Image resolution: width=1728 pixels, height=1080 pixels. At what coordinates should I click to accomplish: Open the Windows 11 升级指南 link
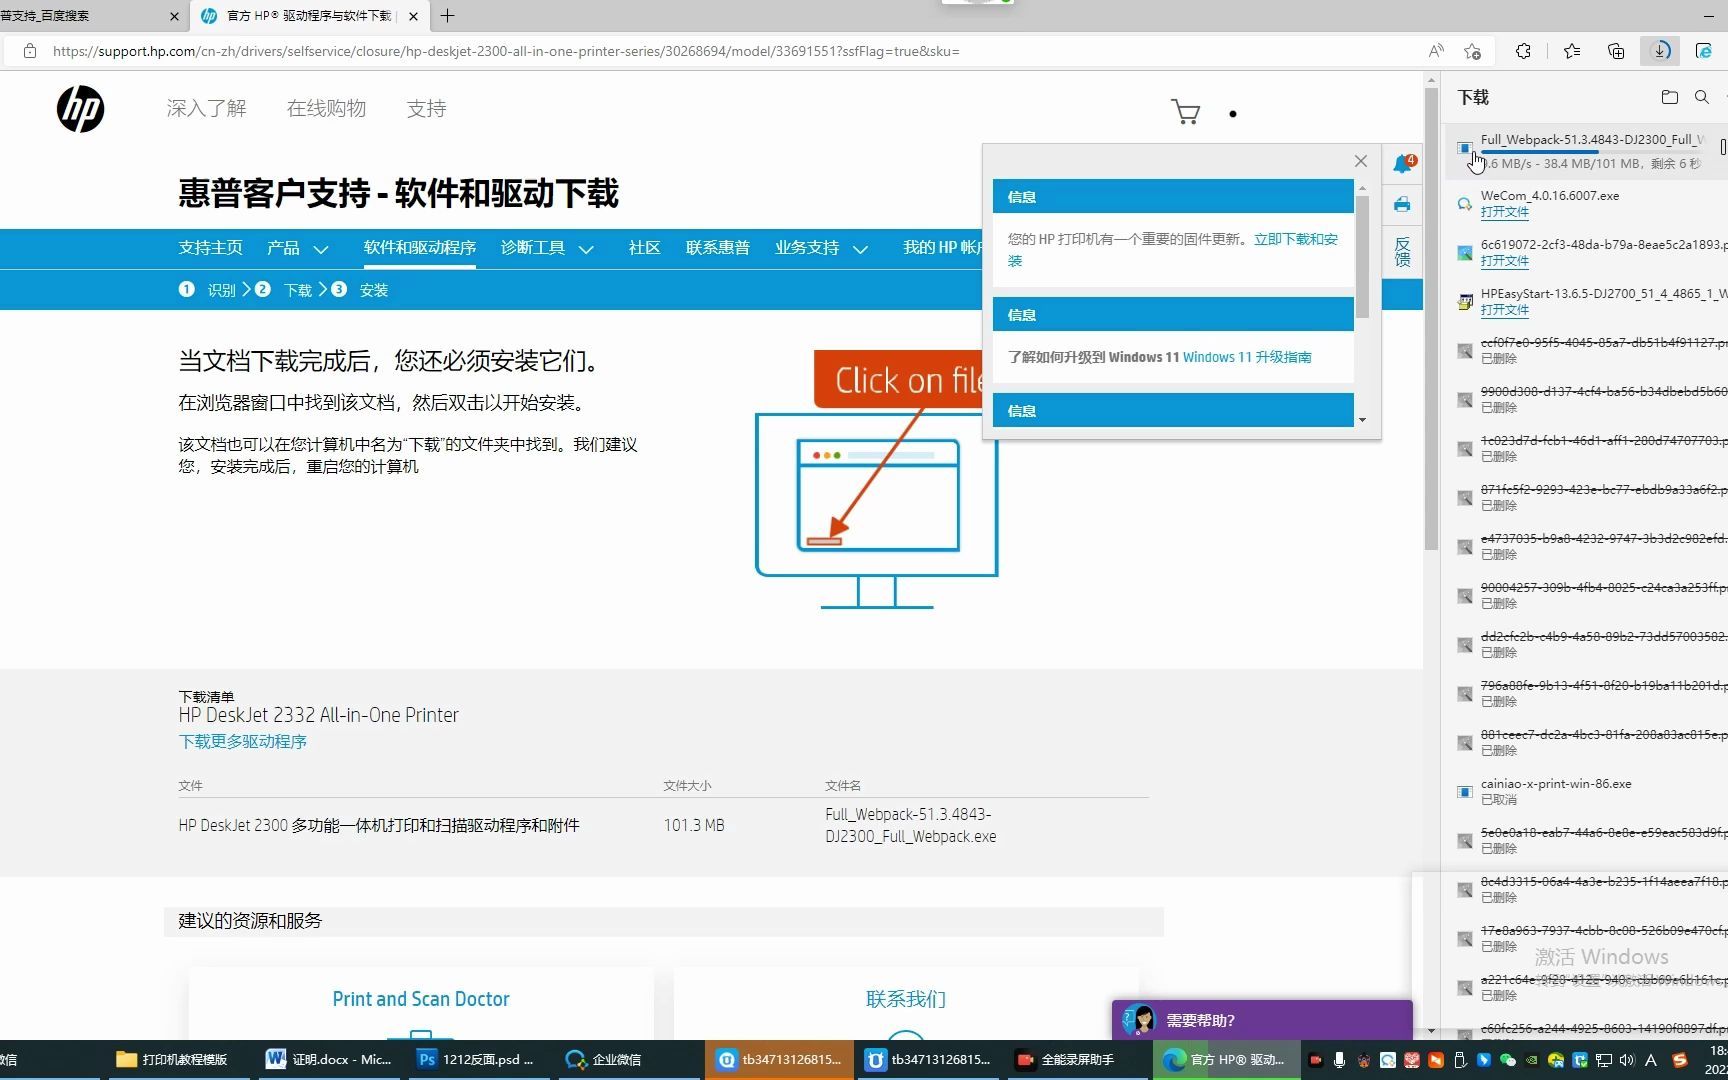point(1247,357)
